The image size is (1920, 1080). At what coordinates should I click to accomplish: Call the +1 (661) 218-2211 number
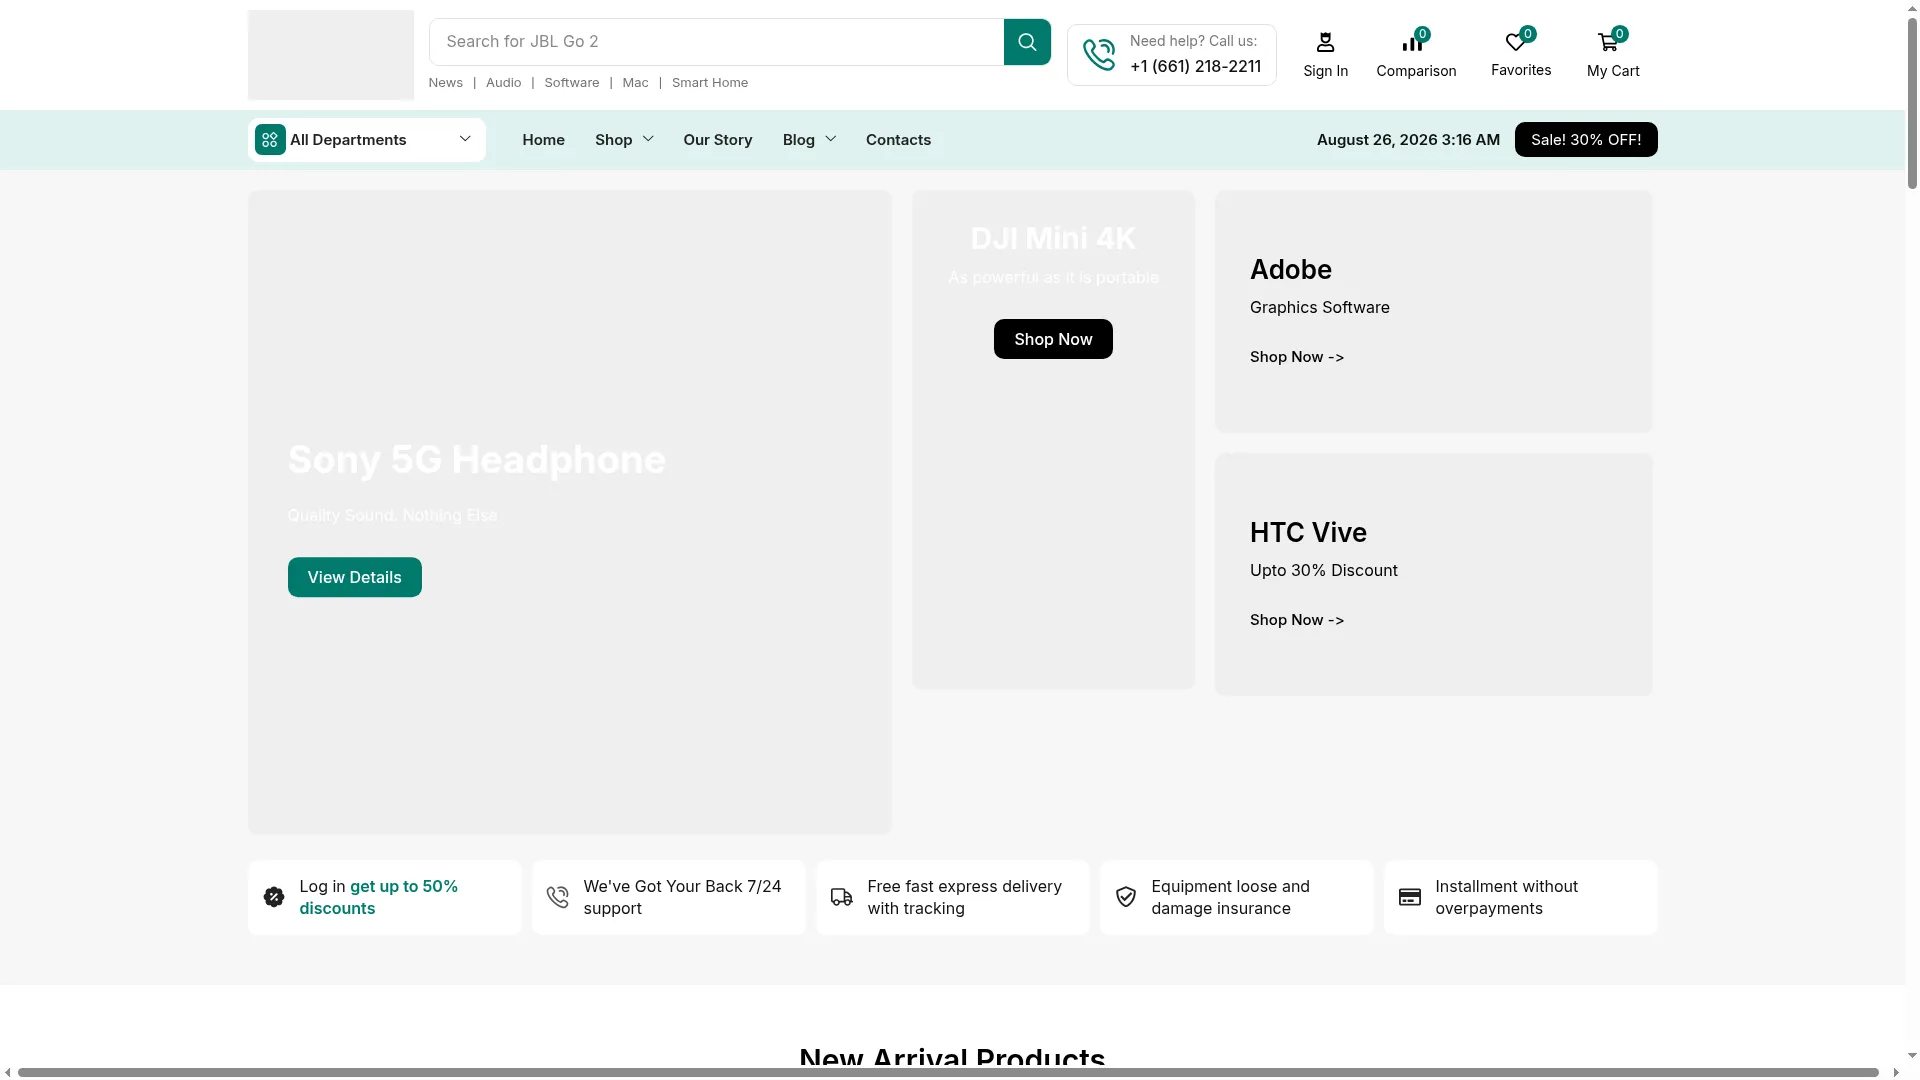[x=1196, y=67]
